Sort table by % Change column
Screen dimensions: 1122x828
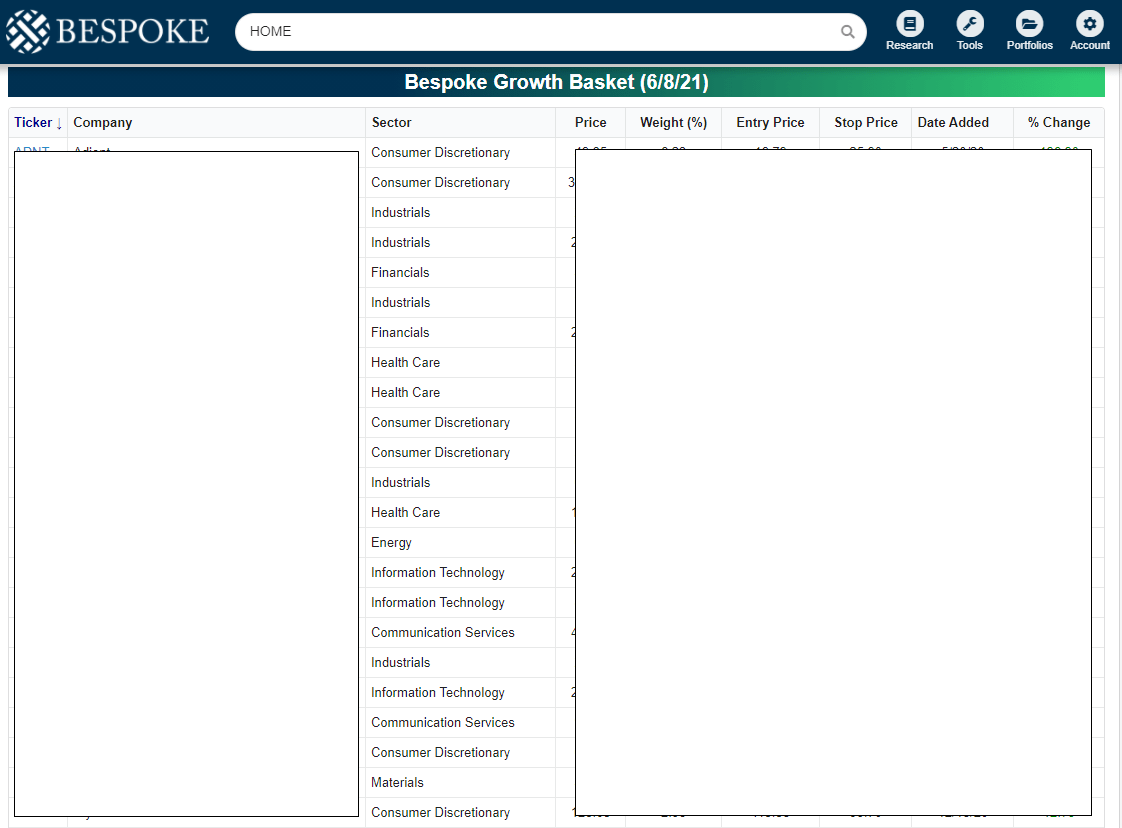coord(1058,122)
